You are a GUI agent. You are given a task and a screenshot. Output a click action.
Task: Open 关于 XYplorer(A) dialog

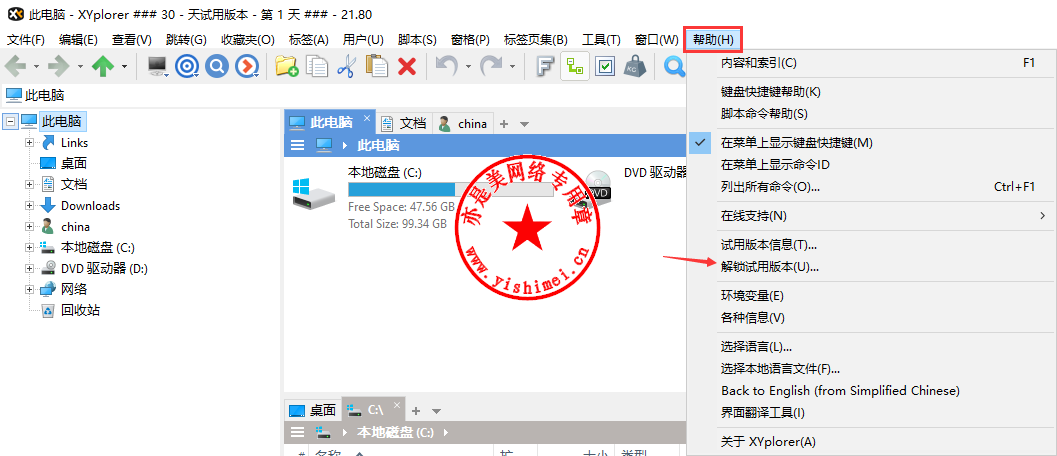(768, 443)
